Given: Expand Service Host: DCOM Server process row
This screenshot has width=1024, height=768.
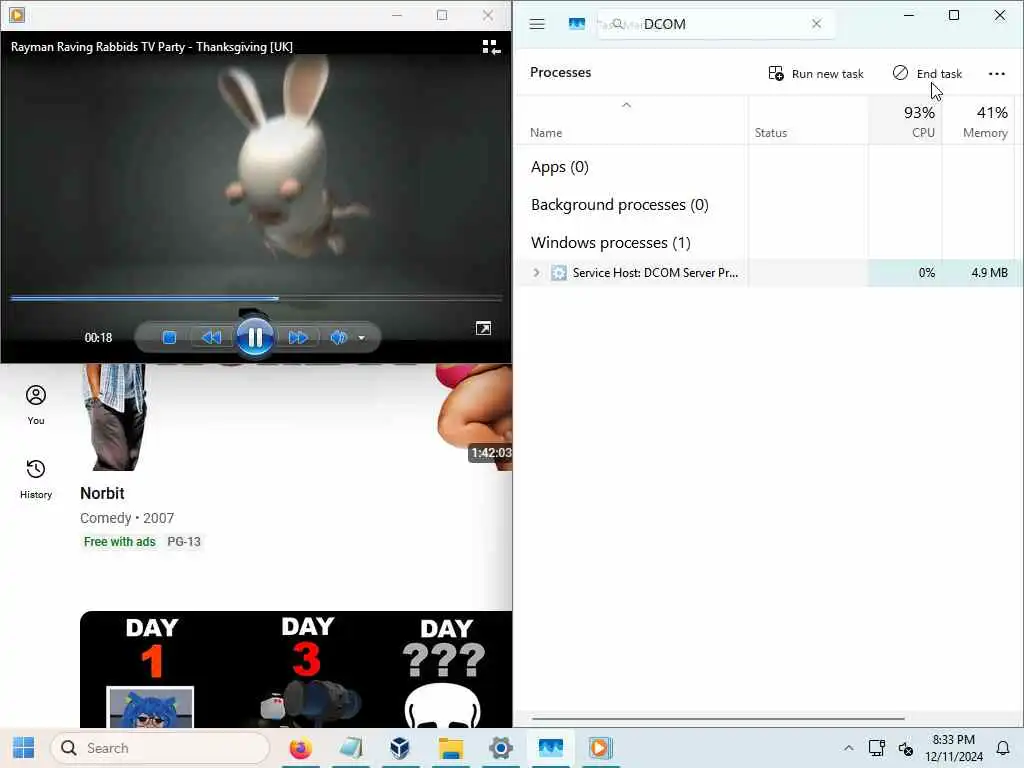Looking at the screenshot, I should click(536, 272).
